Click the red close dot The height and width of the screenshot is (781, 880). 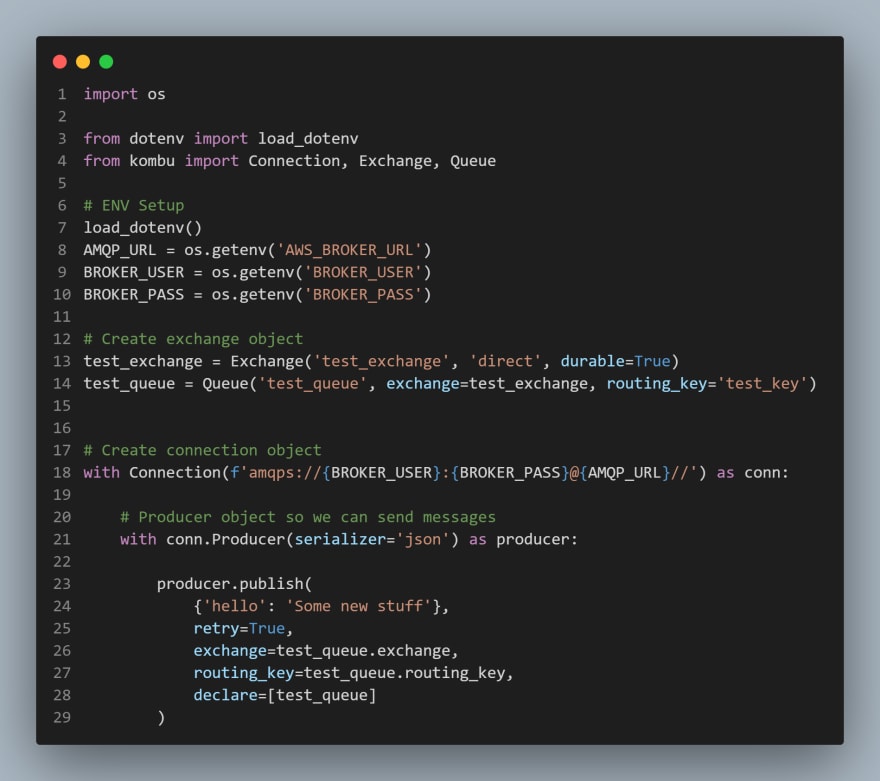59,62
